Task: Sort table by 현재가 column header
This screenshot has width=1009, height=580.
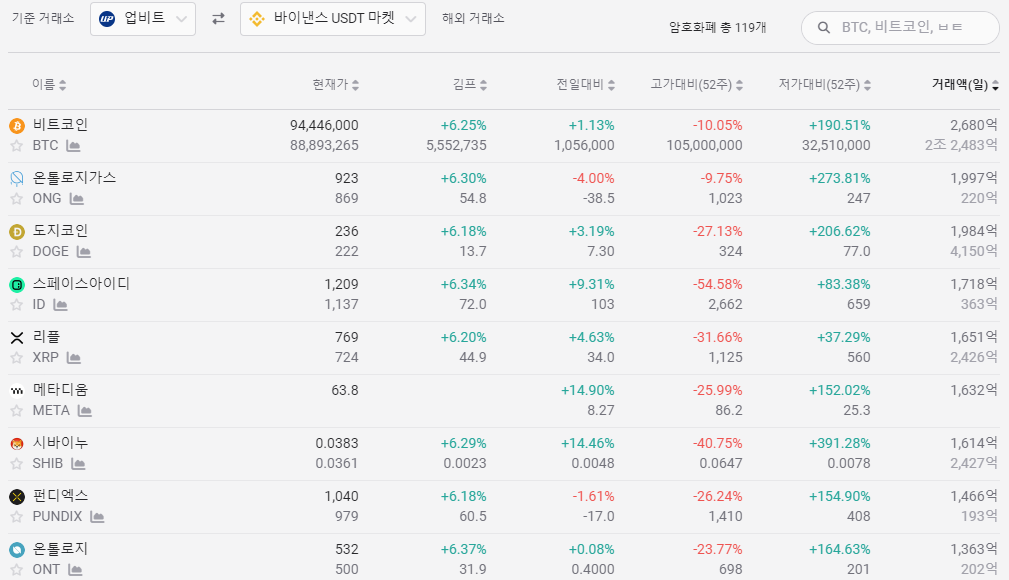Action: tap(335, 85)
